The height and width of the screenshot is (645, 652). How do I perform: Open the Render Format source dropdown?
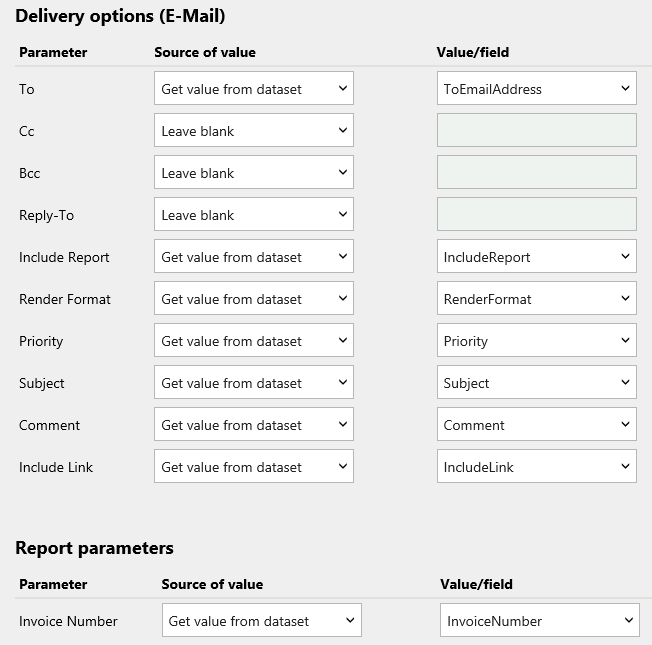coord(253,299)
